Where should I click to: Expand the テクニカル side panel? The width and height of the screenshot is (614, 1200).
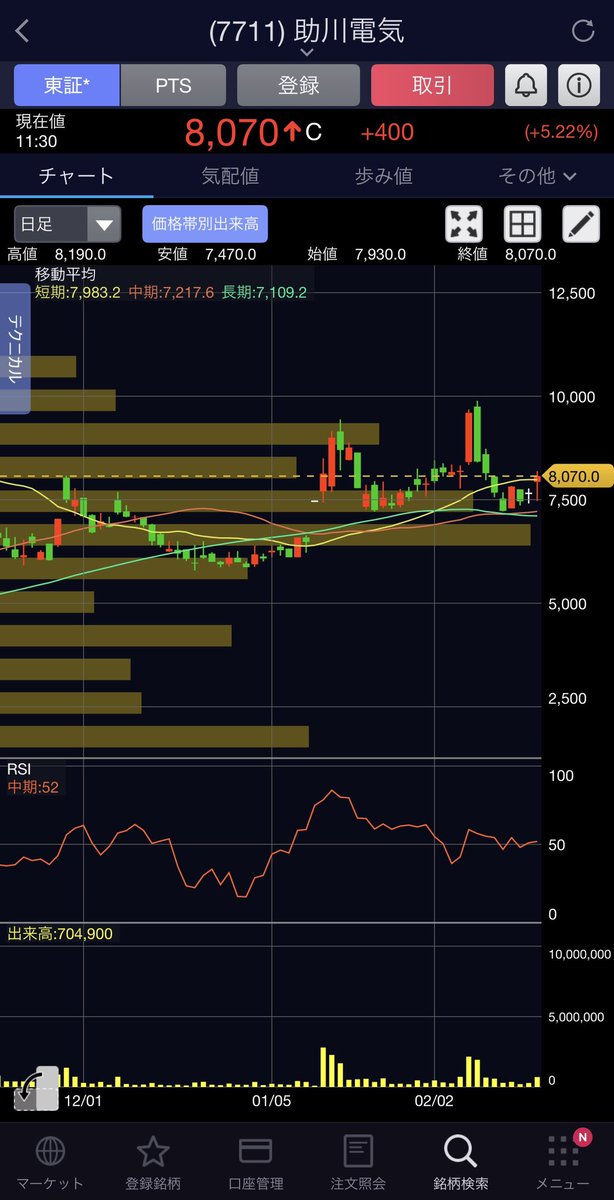tap(15, 347)
